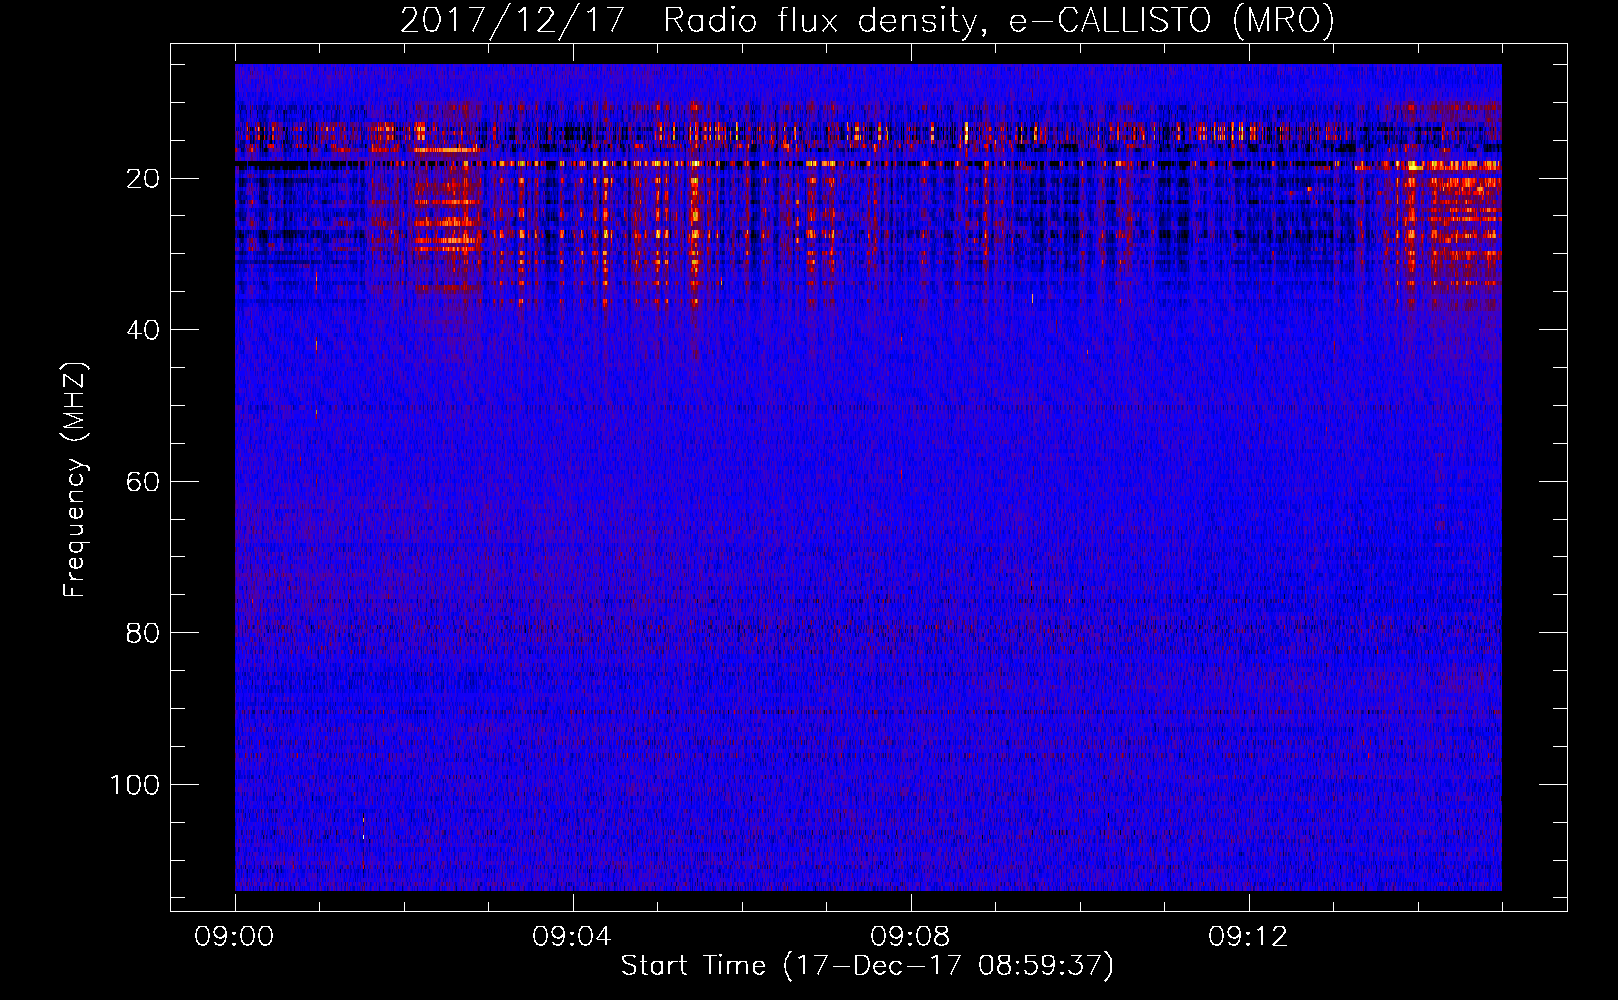Click the time tick label "09:08"

coord(911,937)
